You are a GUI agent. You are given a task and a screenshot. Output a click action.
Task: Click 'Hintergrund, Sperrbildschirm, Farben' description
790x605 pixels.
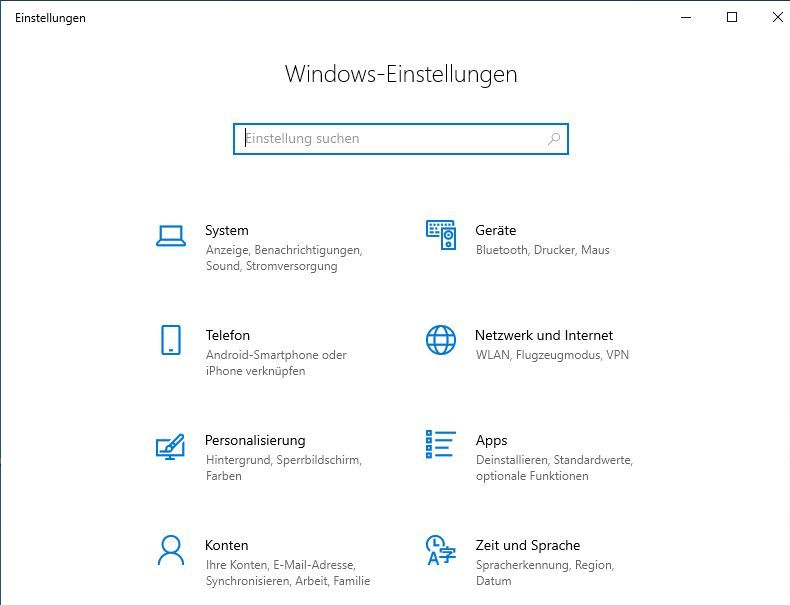(284, 468)
